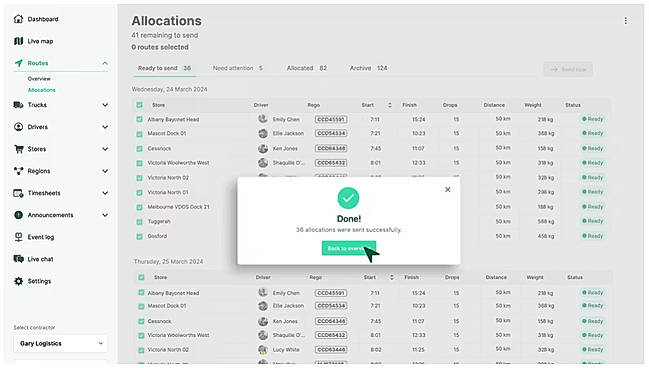Open Event log icon
The height and width of the screenshot is (368, 649).
click(18, 237)
